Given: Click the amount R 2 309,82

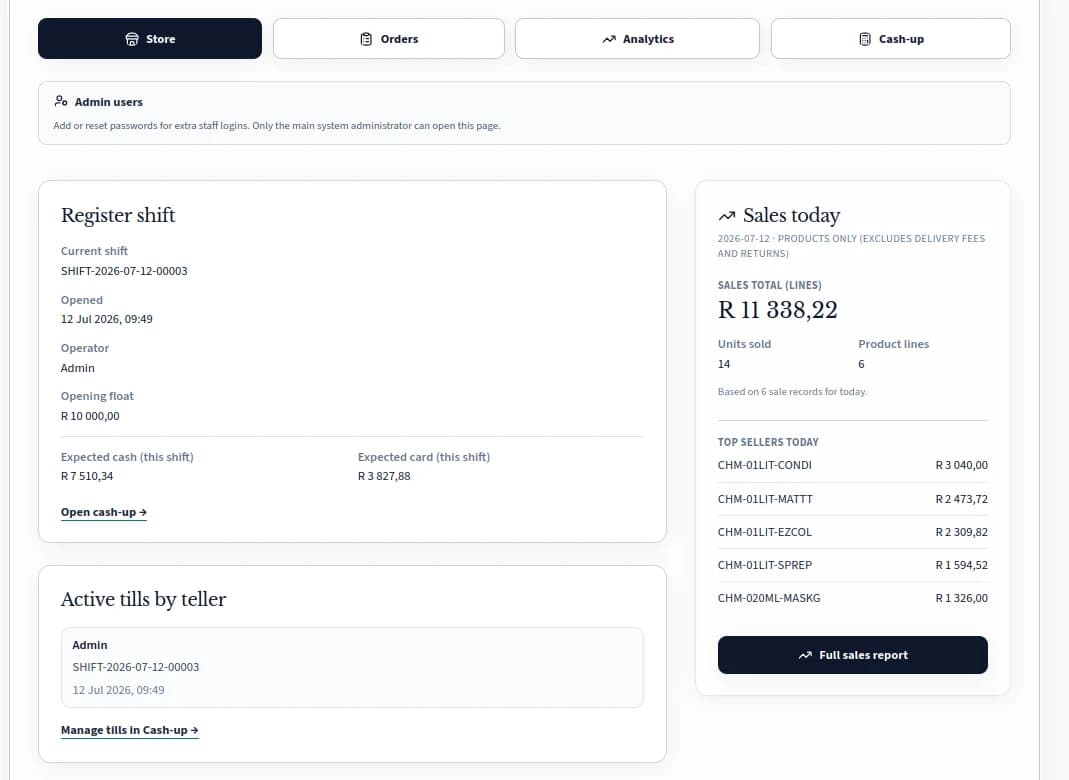Looking at the screenshot, I should click(x=961, y=532).
